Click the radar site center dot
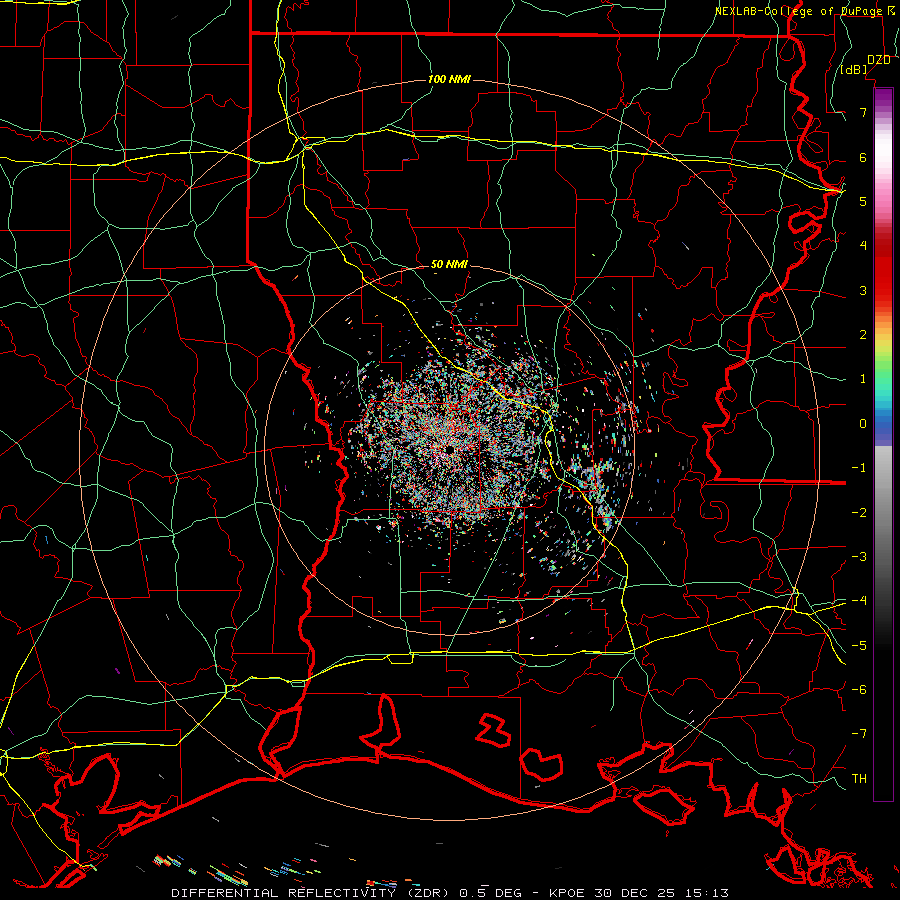 pos(449,449)
